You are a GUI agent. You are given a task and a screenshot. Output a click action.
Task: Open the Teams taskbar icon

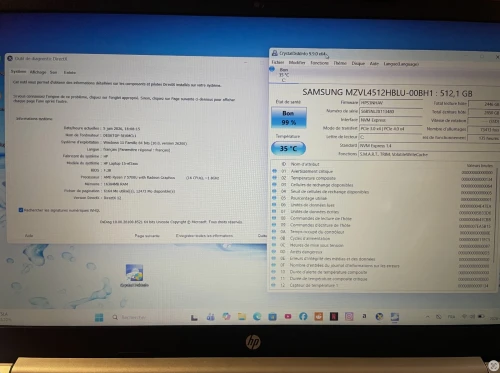pos(211,317)
